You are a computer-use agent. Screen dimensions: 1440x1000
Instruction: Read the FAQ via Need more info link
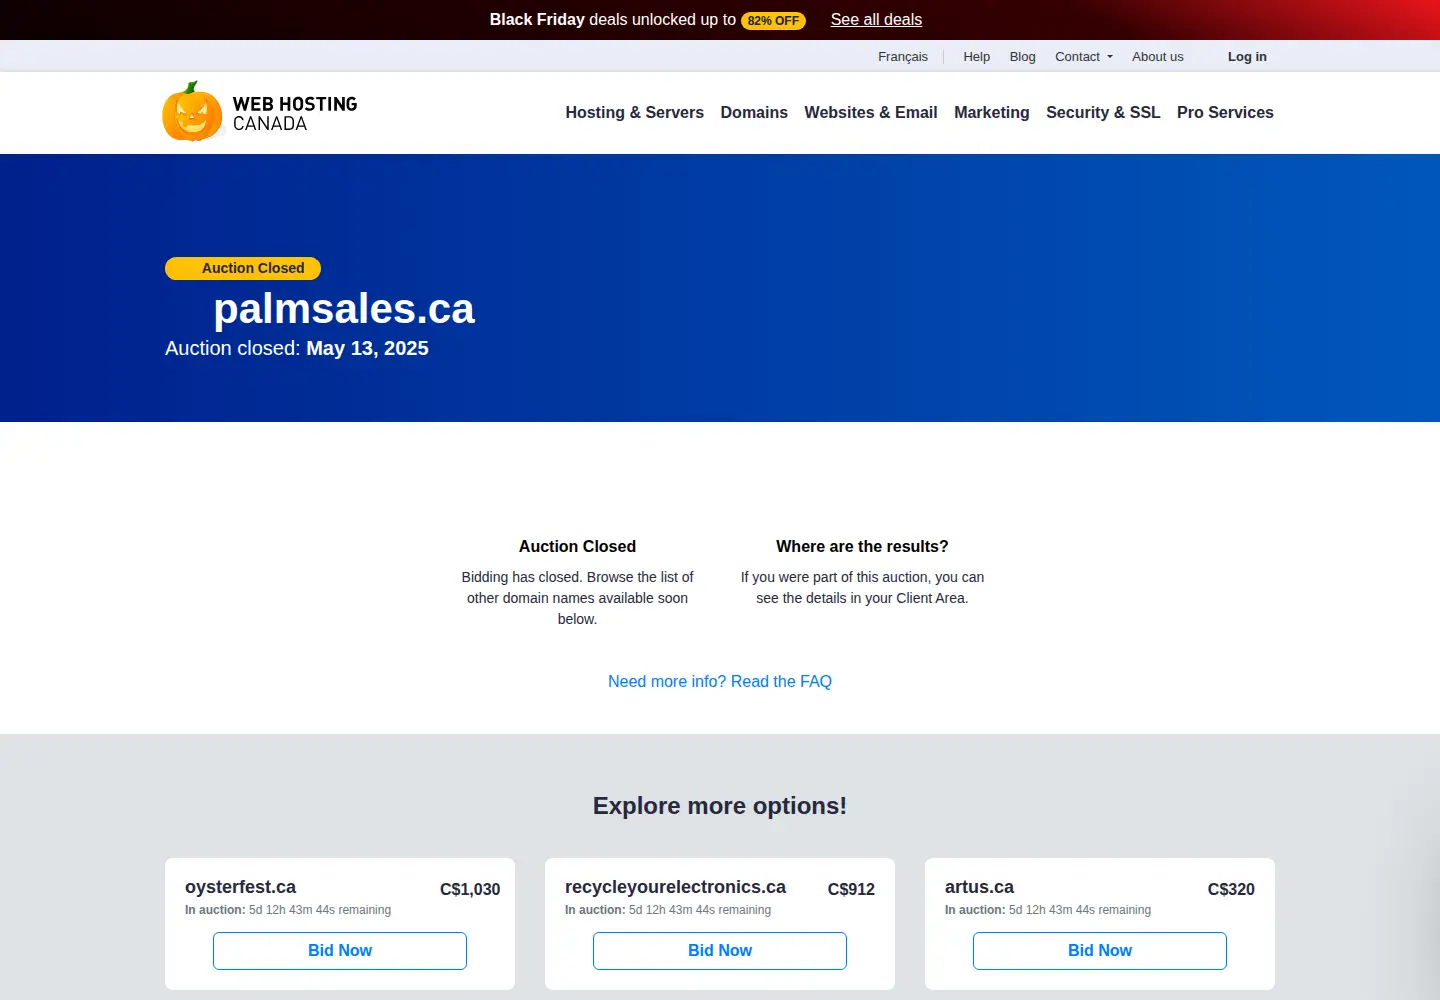(x=720, y=682)
